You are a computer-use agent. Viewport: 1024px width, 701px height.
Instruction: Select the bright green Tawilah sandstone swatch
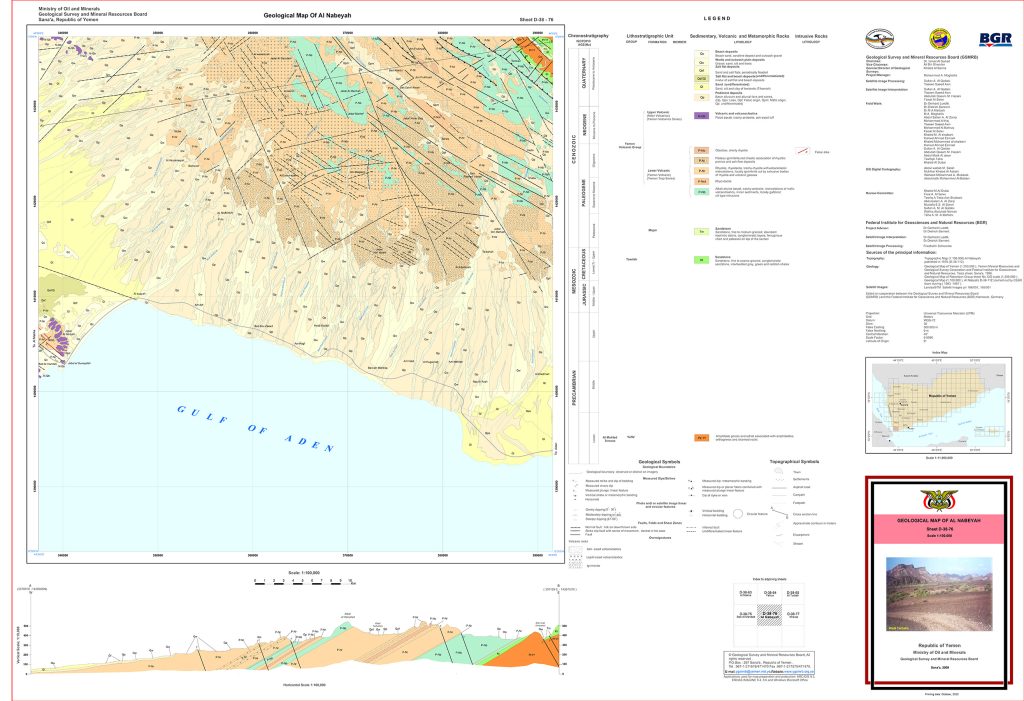[702, 259]
